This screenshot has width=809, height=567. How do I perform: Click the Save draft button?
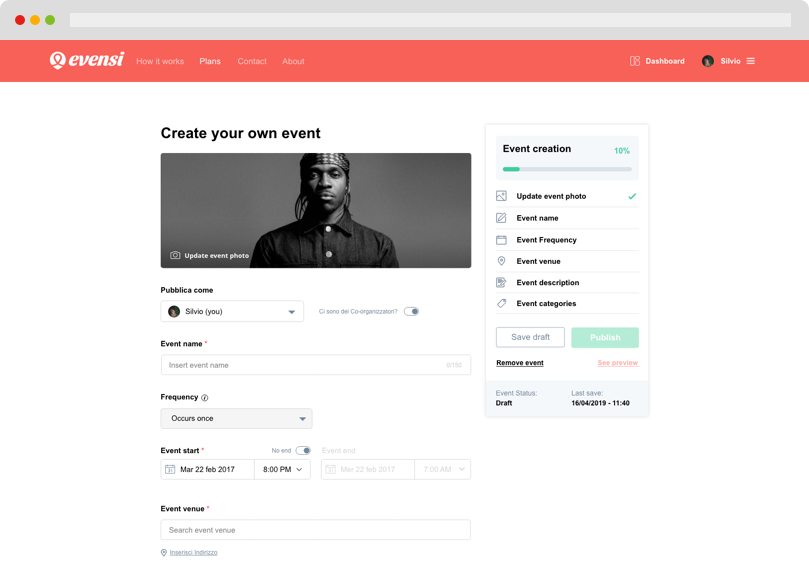pyautogui.click(x=530, y=337)
